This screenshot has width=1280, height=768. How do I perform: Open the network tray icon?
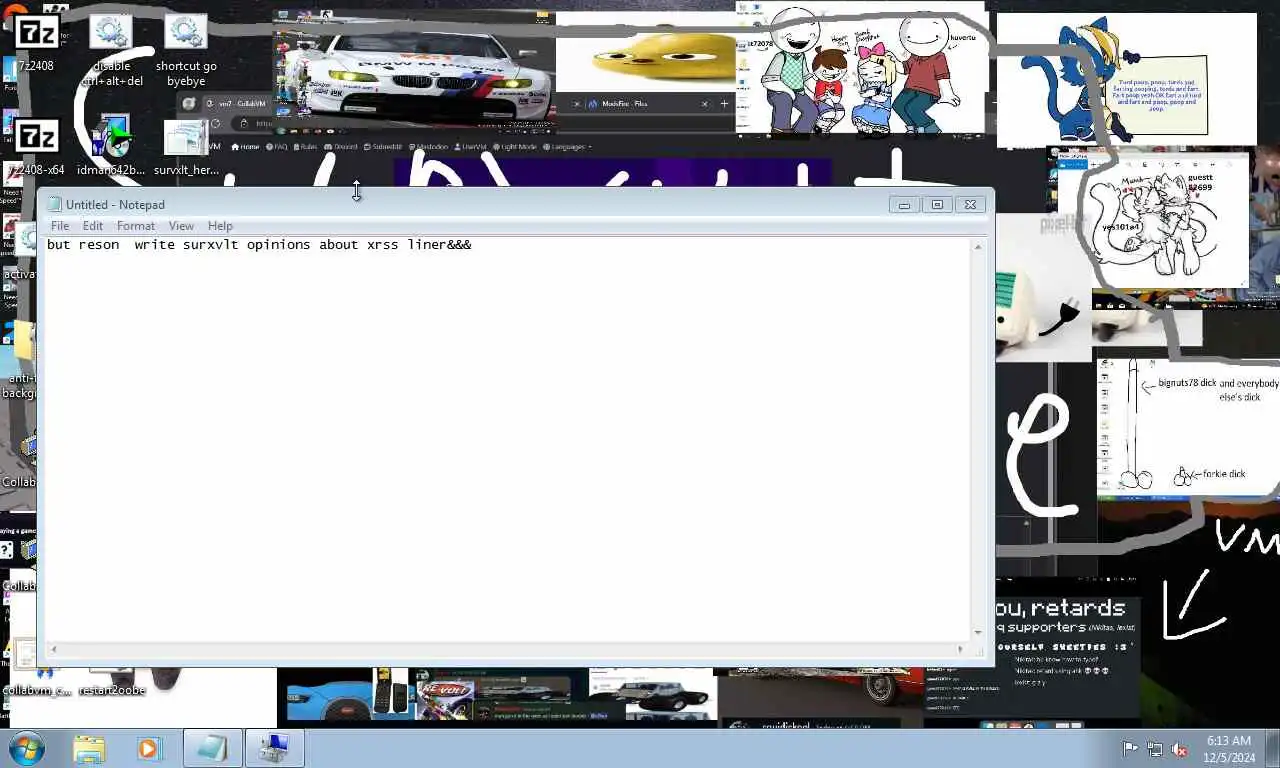[x=1155, y=748]
